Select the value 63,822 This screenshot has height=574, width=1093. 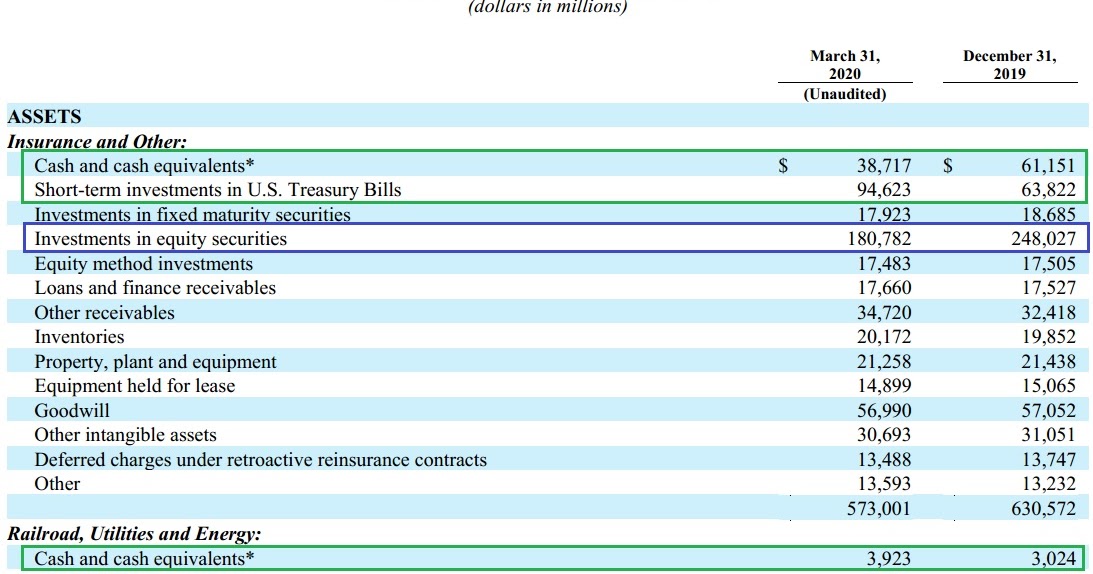click(x=1048, y=190)
